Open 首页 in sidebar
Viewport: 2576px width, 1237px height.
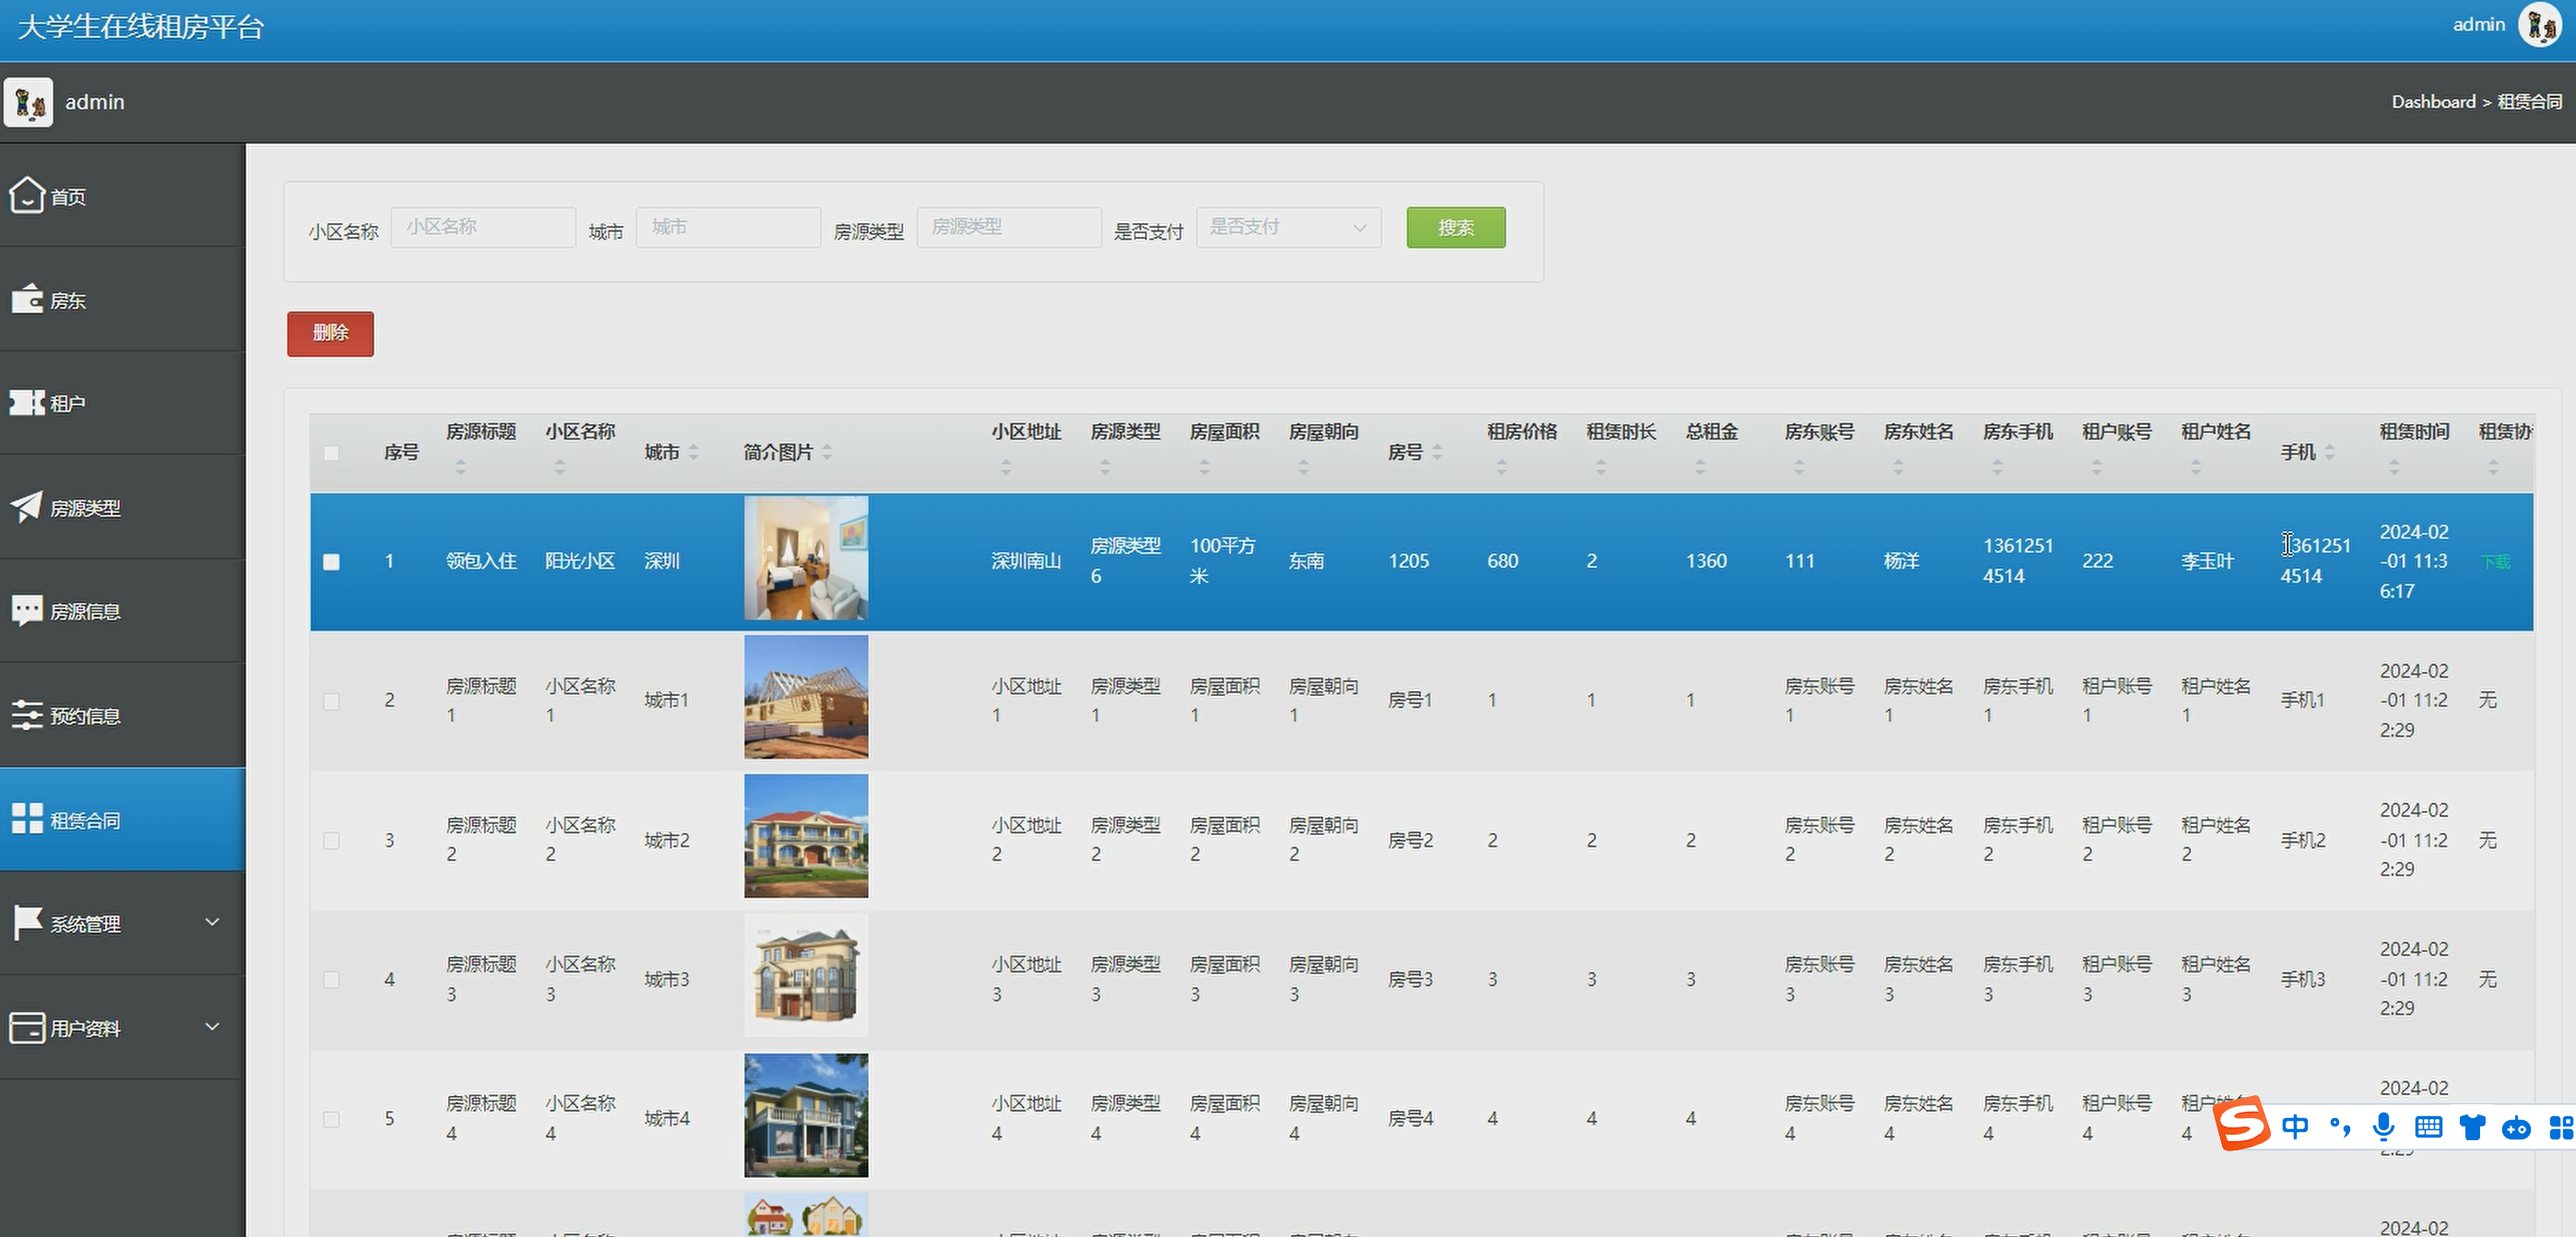click(x=122, y=195)
